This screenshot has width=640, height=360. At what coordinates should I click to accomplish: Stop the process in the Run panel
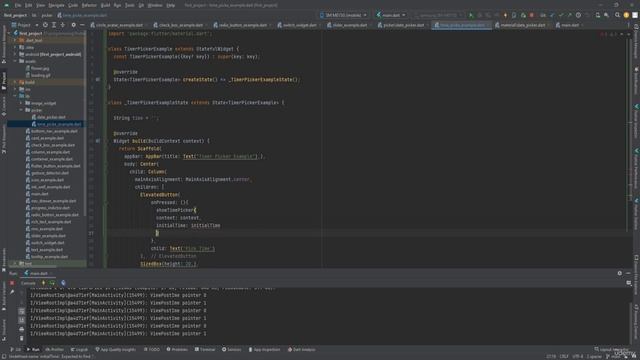coord(12,283)
